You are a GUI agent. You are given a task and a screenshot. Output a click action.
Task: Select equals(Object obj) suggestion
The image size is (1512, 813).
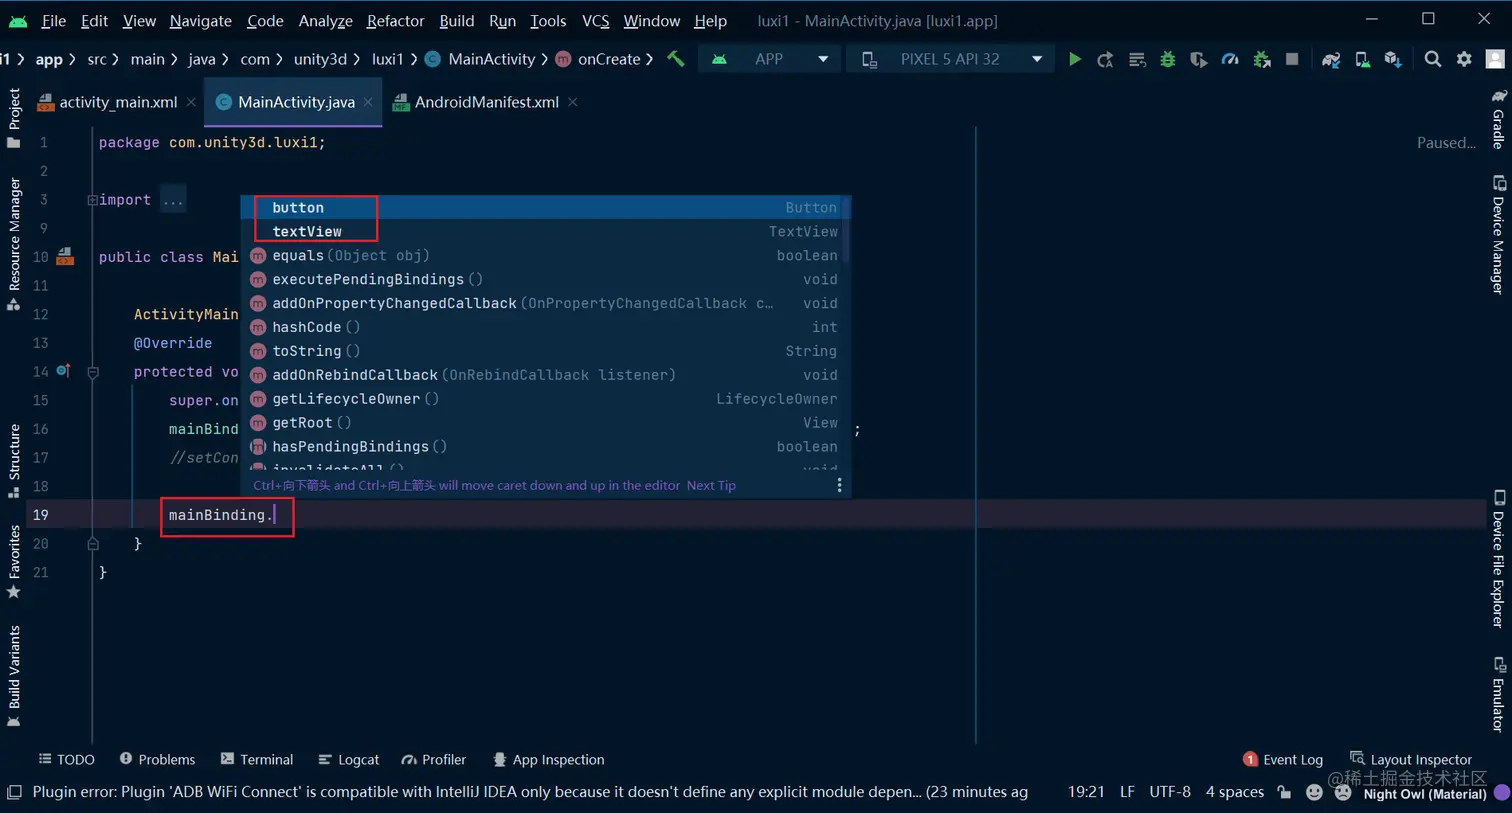[x=545, y=255]
